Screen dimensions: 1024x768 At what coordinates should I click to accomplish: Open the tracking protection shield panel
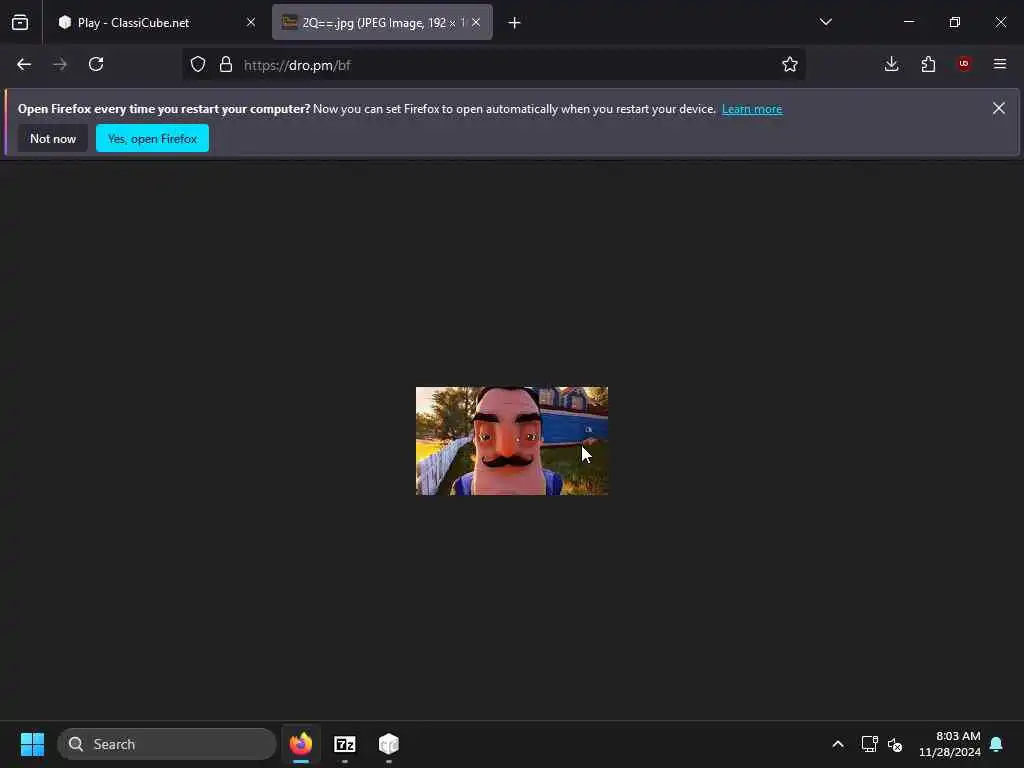coord(198,64)
